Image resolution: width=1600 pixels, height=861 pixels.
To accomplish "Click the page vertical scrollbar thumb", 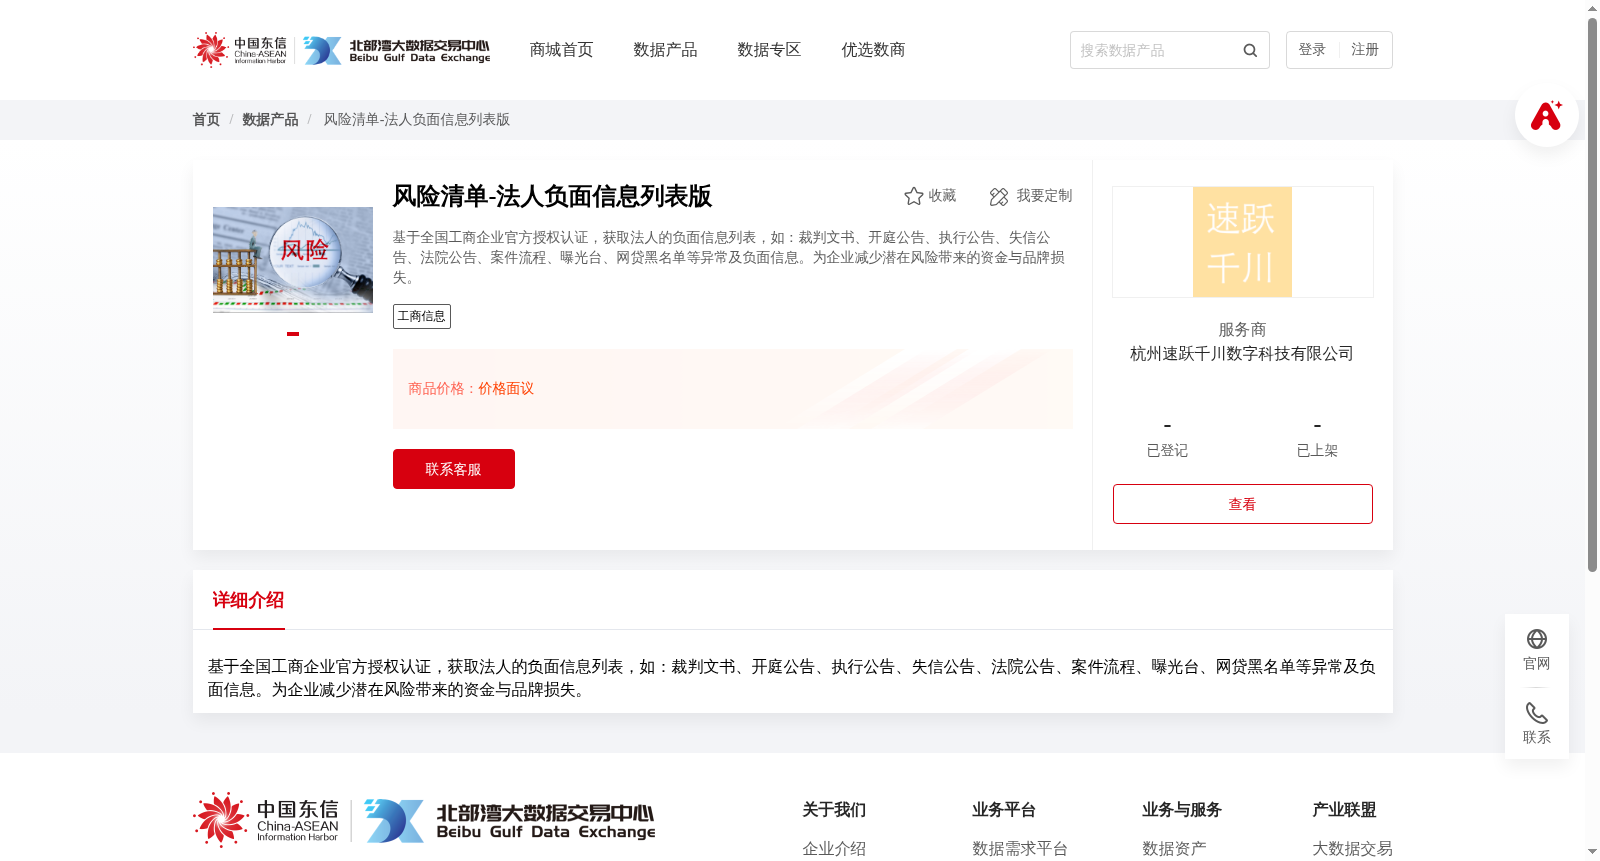I will click(1592, 295).
